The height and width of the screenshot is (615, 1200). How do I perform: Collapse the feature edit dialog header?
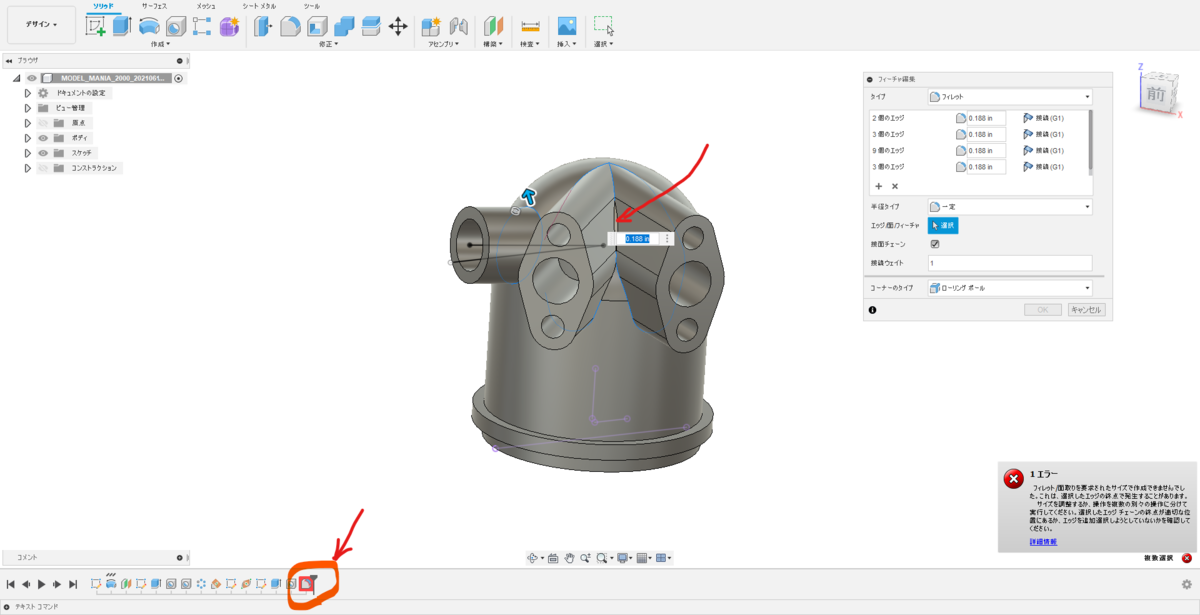pyautogui.click(x=870, y=79)
